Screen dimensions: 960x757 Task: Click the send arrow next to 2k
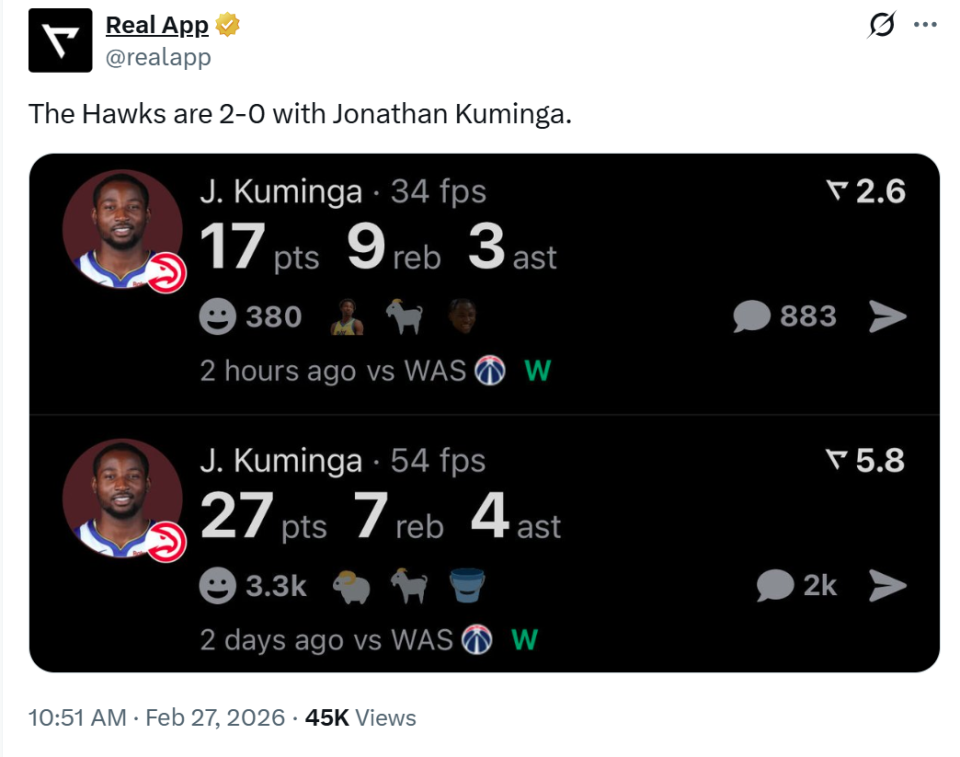tap(887, 585)
